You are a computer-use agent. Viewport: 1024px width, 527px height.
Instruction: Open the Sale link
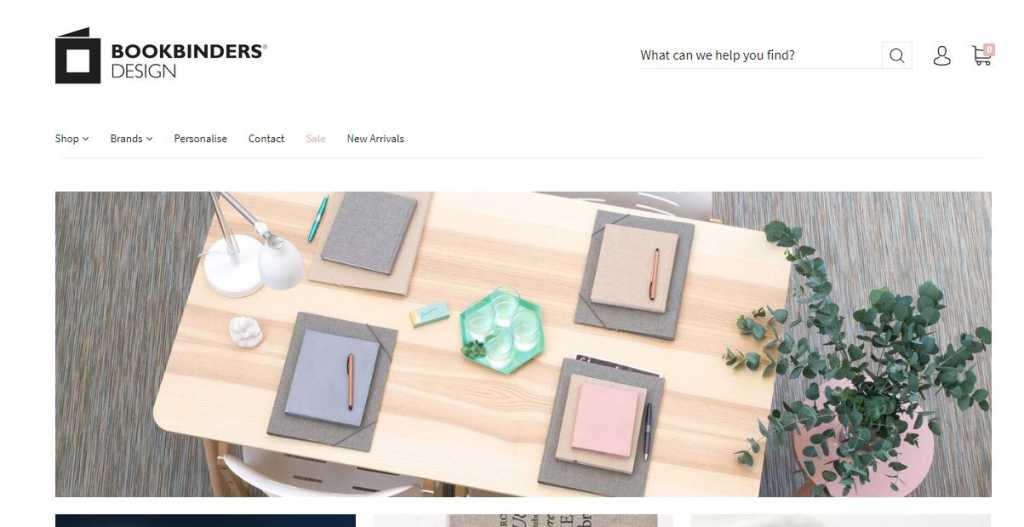tap(315, 138)
